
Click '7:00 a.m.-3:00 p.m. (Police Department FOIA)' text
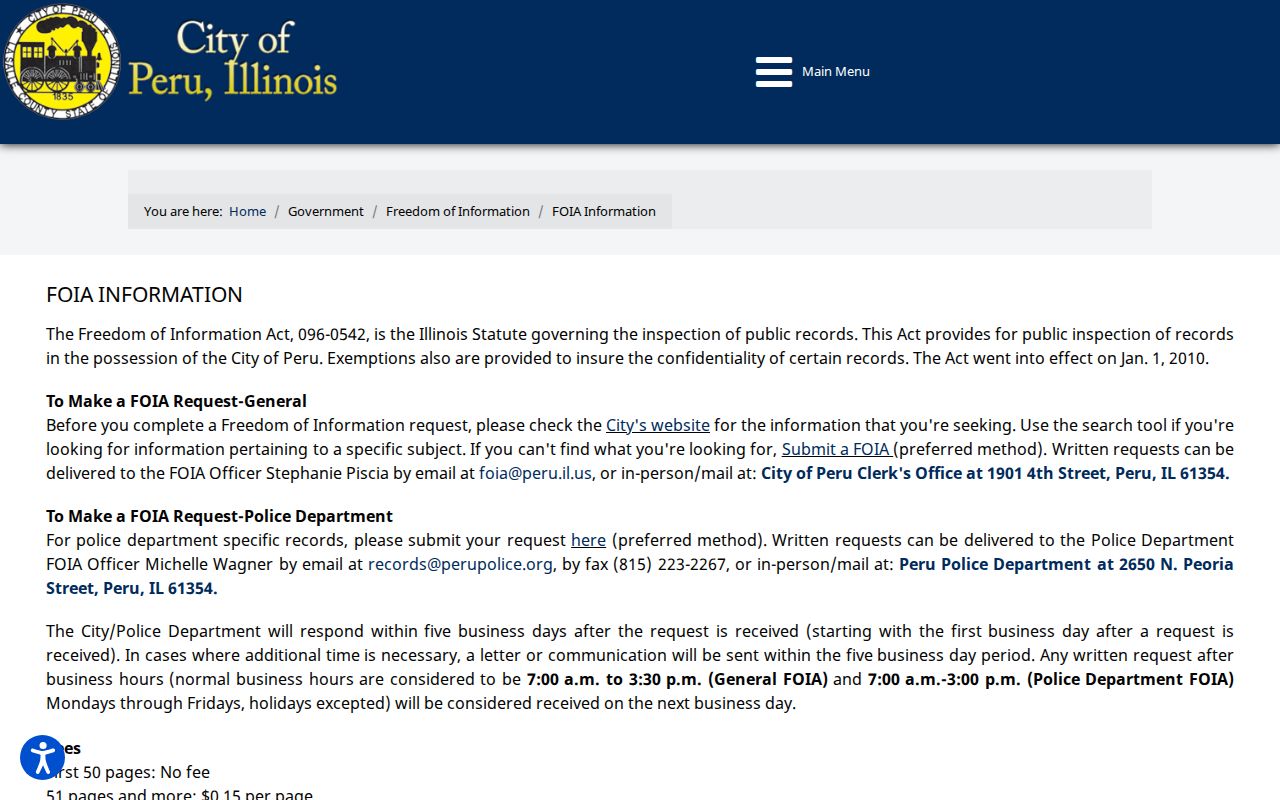pyautogui.click(x=1050, y=679)
